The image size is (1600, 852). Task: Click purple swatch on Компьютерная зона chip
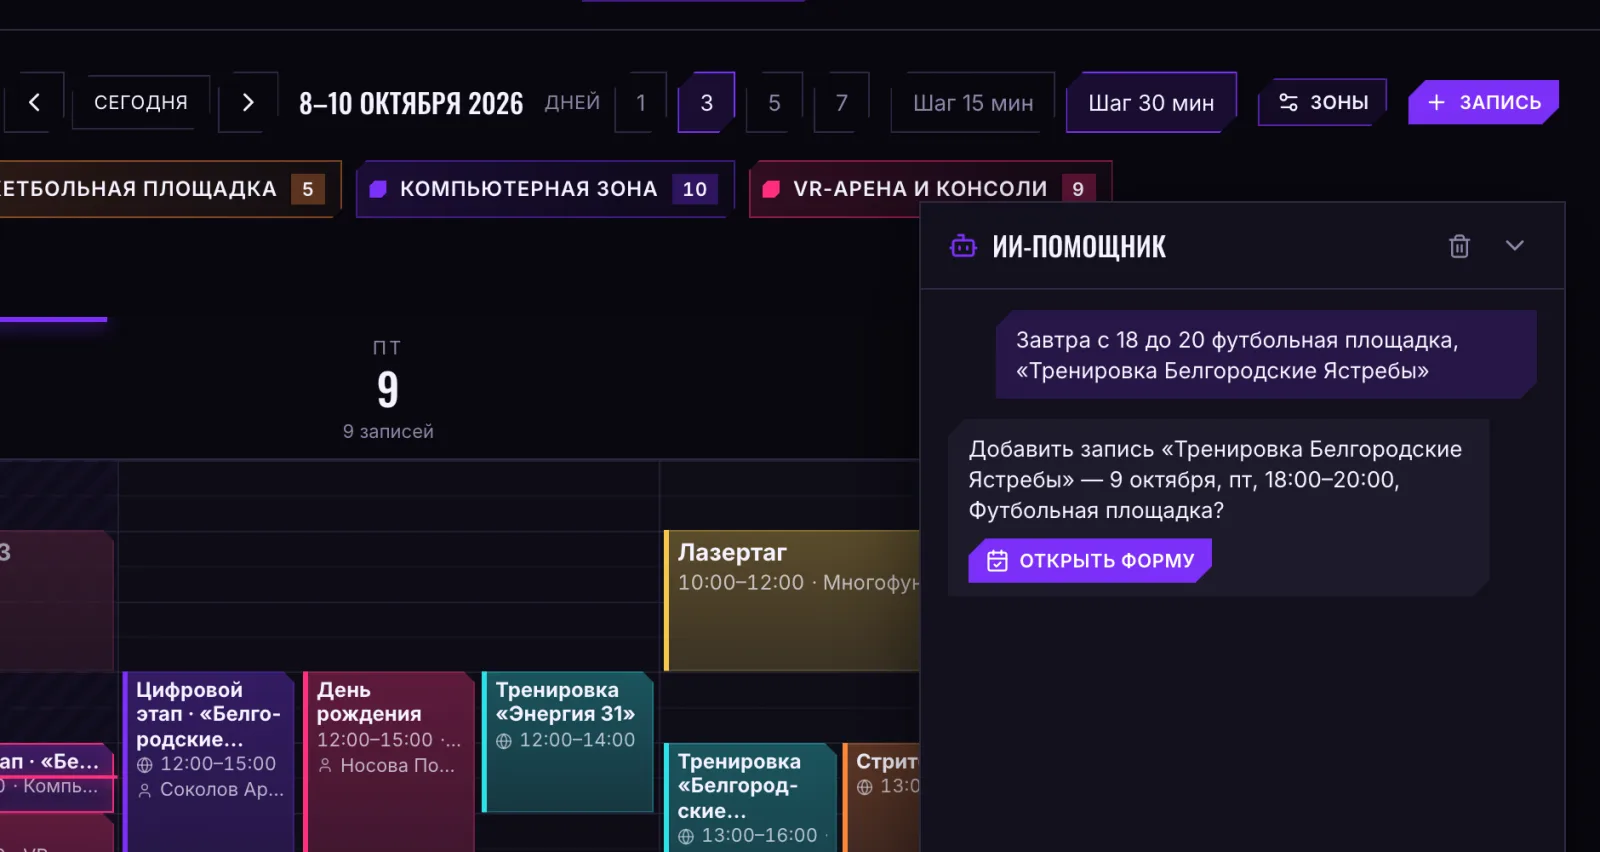click(x=378, y=189)
